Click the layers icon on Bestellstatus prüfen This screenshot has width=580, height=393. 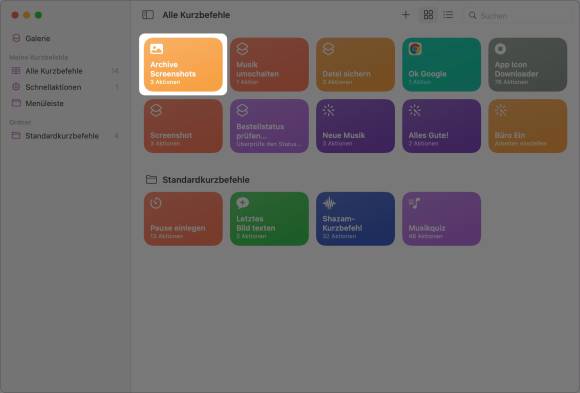coord(242,110)
